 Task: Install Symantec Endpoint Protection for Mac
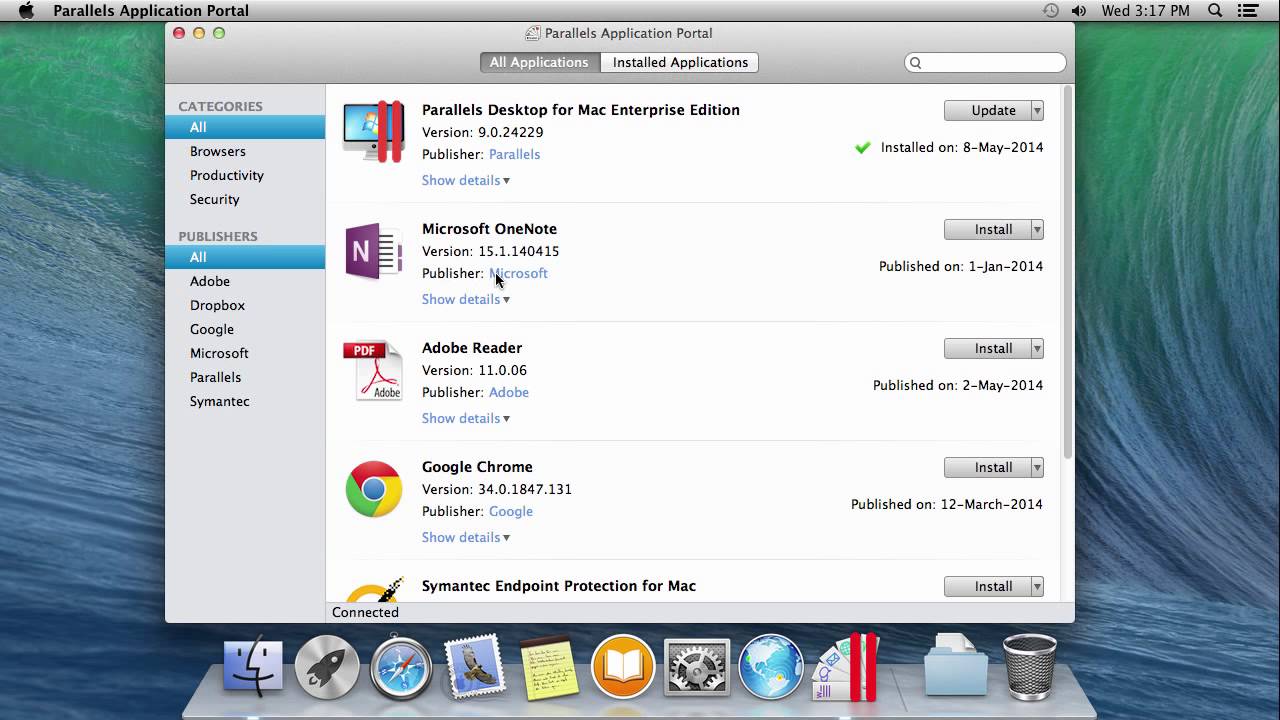(x=987, y=586)
